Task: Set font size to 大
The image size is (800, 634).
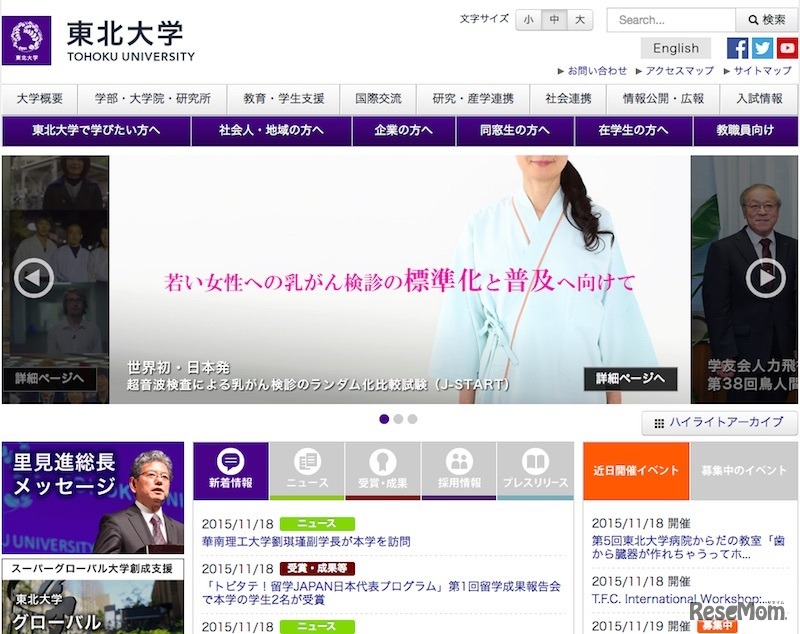Action: [x=581, y=20]
